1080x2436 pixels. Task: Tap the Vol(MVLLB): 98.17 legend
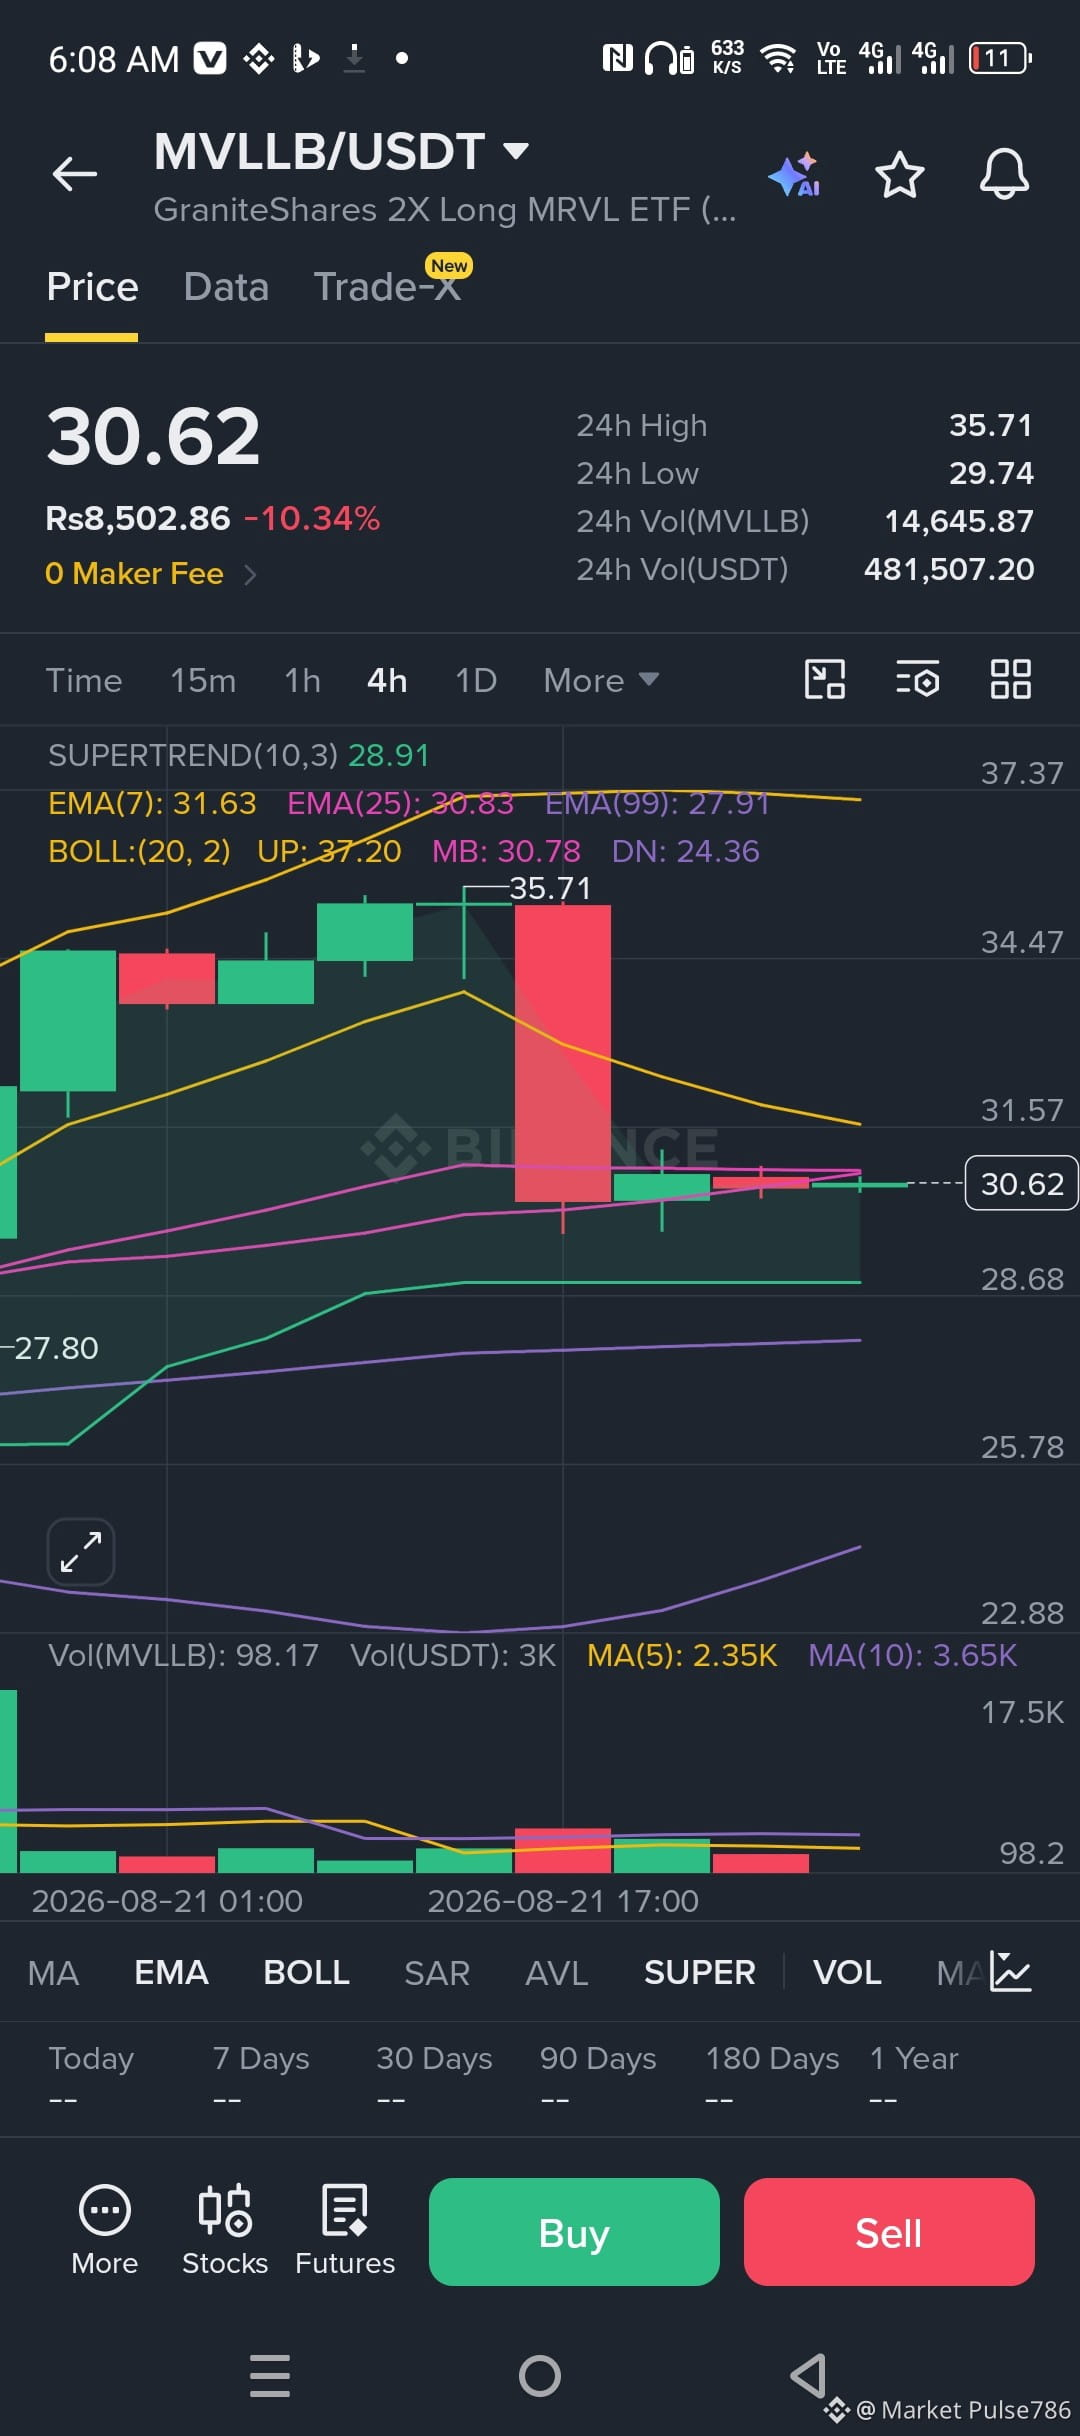click(183, 1655)
